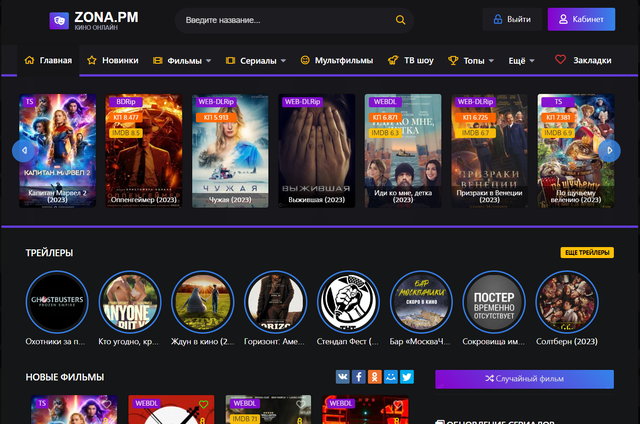Click the home icon beside Главная

(29, 60)
